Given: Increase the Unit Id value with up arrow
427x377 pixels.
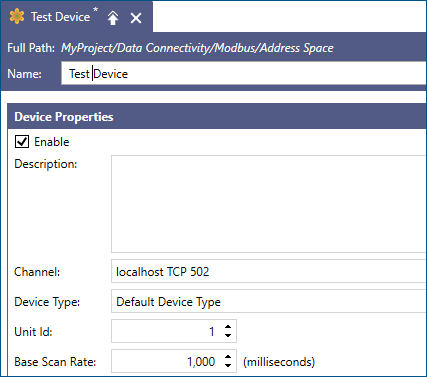Looking at the screenshot, I should 228,327.
